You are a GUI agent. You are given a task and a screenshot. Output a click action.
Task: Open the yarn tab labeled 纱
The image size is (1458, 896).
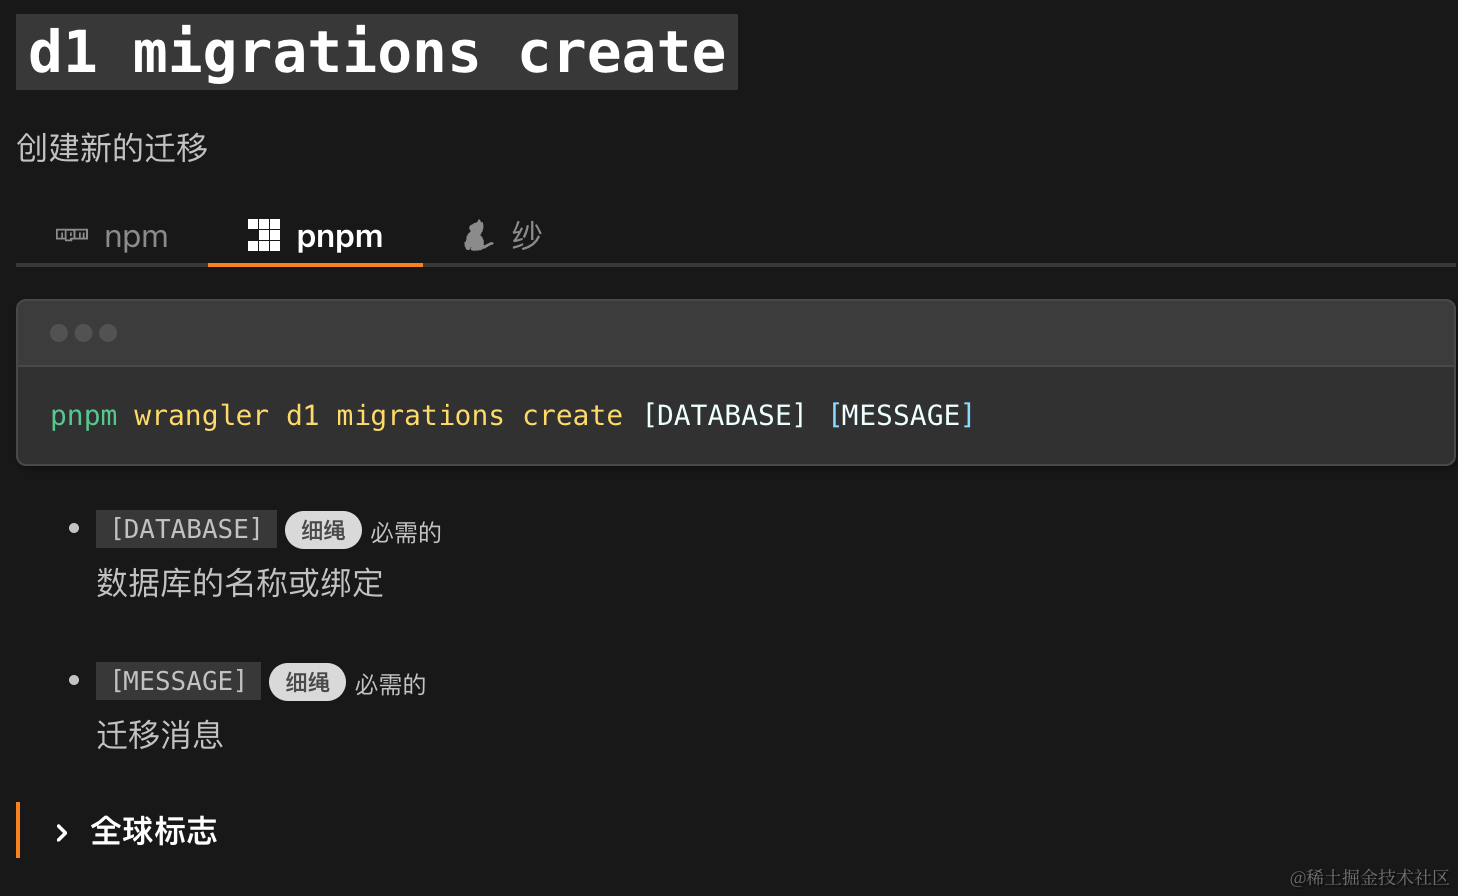pyautogui.click(x=502, y=236)
